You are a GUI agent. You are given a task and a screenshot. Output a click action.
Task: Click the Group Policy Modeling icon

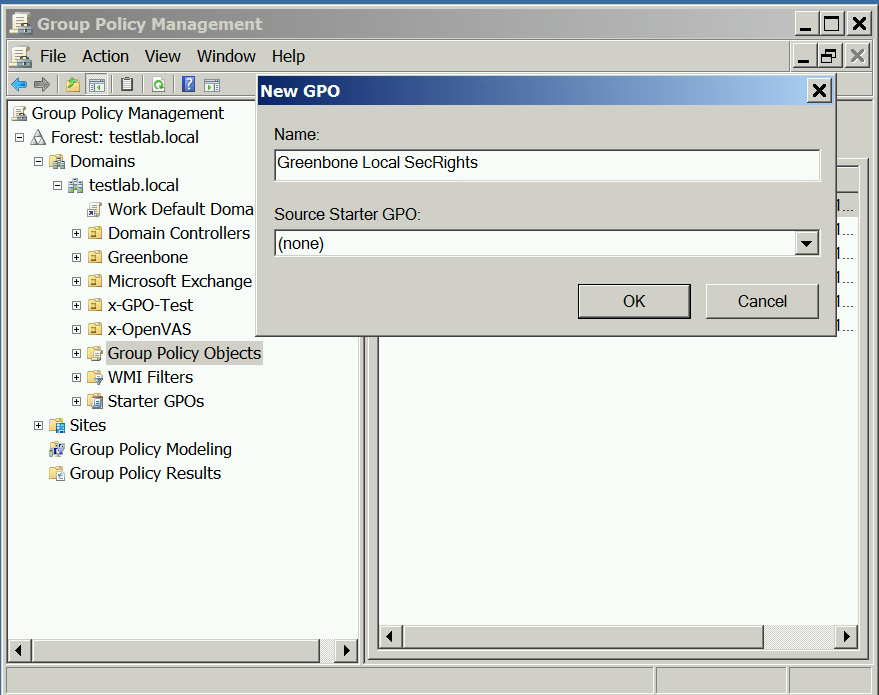(x=57, y=450)
